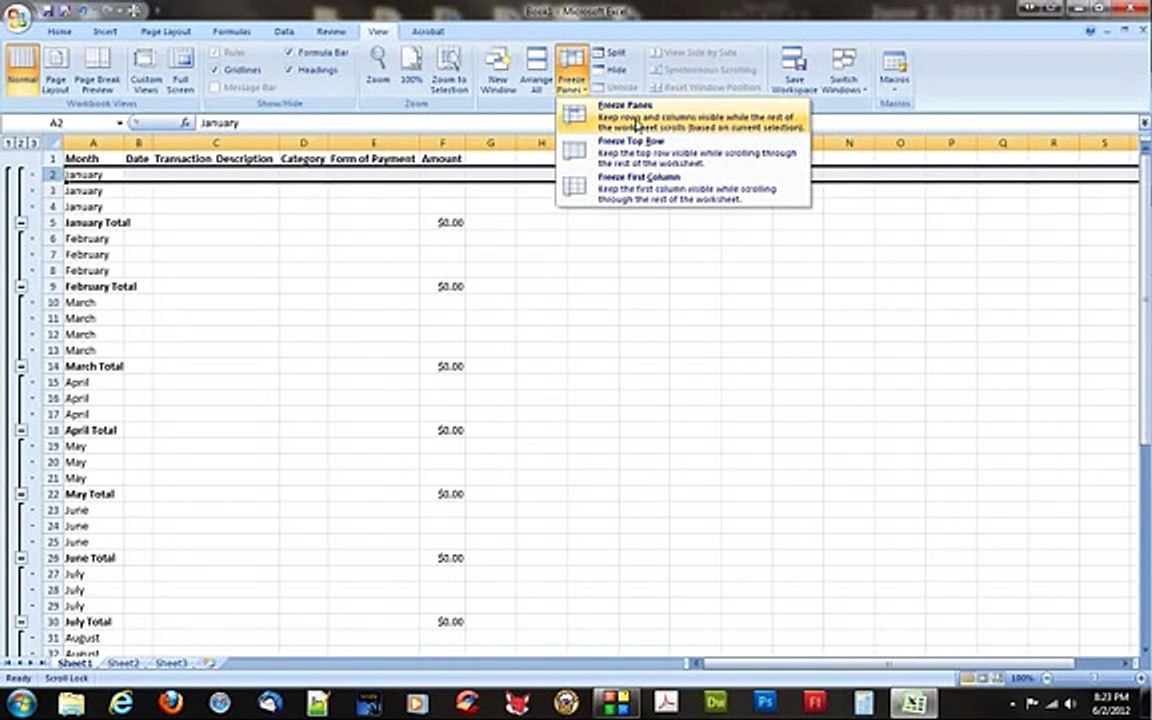Toggle Message Bar checkbox

coord(215,87)
